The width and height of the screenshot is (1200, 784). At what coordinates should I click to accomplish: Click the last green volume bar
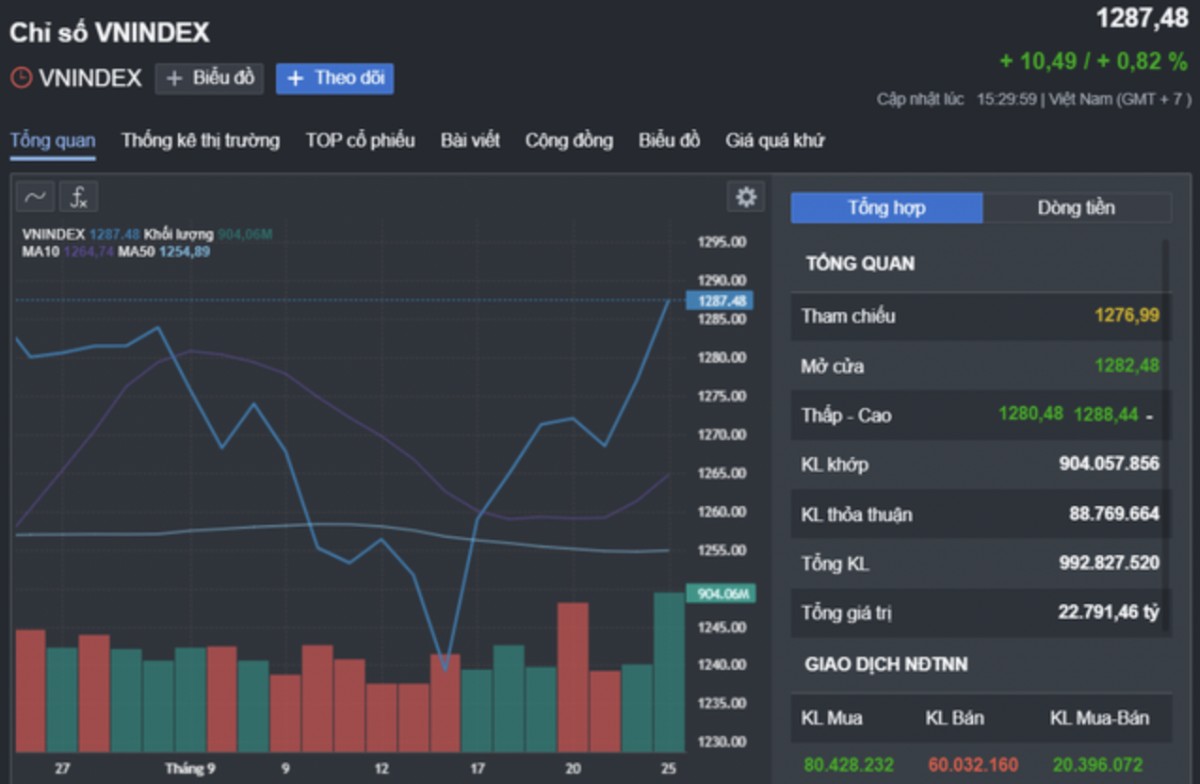coord(668,671)
